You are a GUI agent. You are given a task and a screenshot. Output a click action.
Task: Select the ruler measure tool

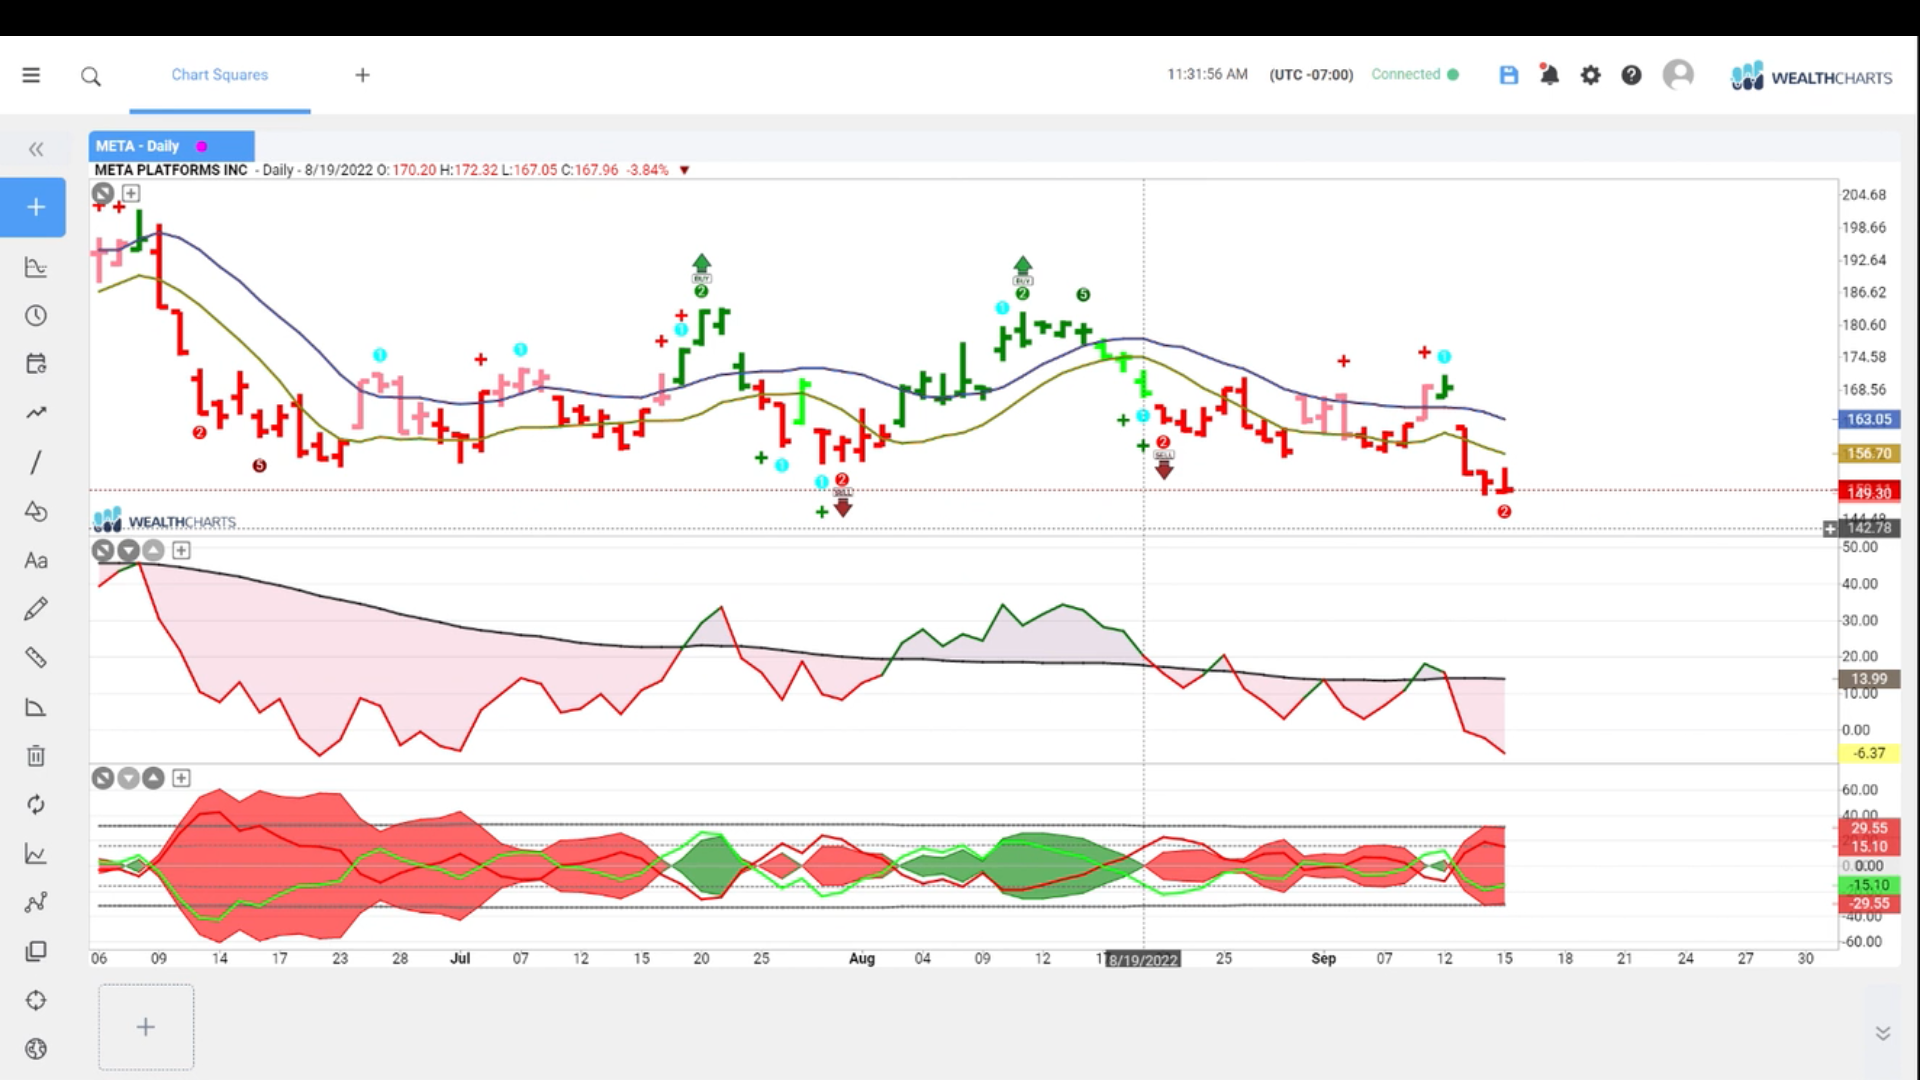(x=36, y=658)
